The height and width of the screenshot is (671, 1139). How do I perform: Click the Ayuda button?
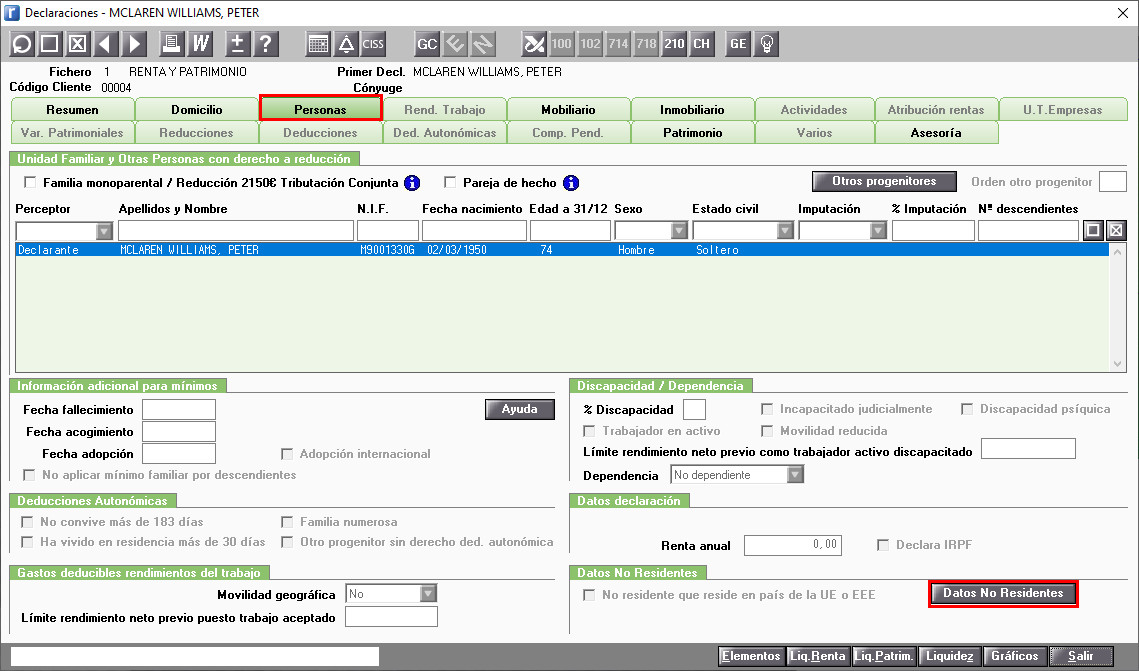[519, 410]
